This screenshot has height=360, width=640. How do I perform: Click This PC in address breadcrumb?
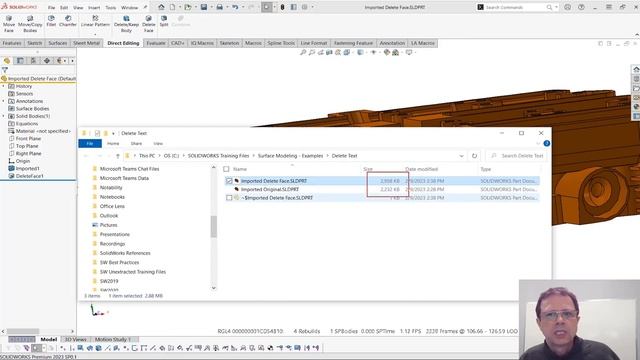pos(147,156)
